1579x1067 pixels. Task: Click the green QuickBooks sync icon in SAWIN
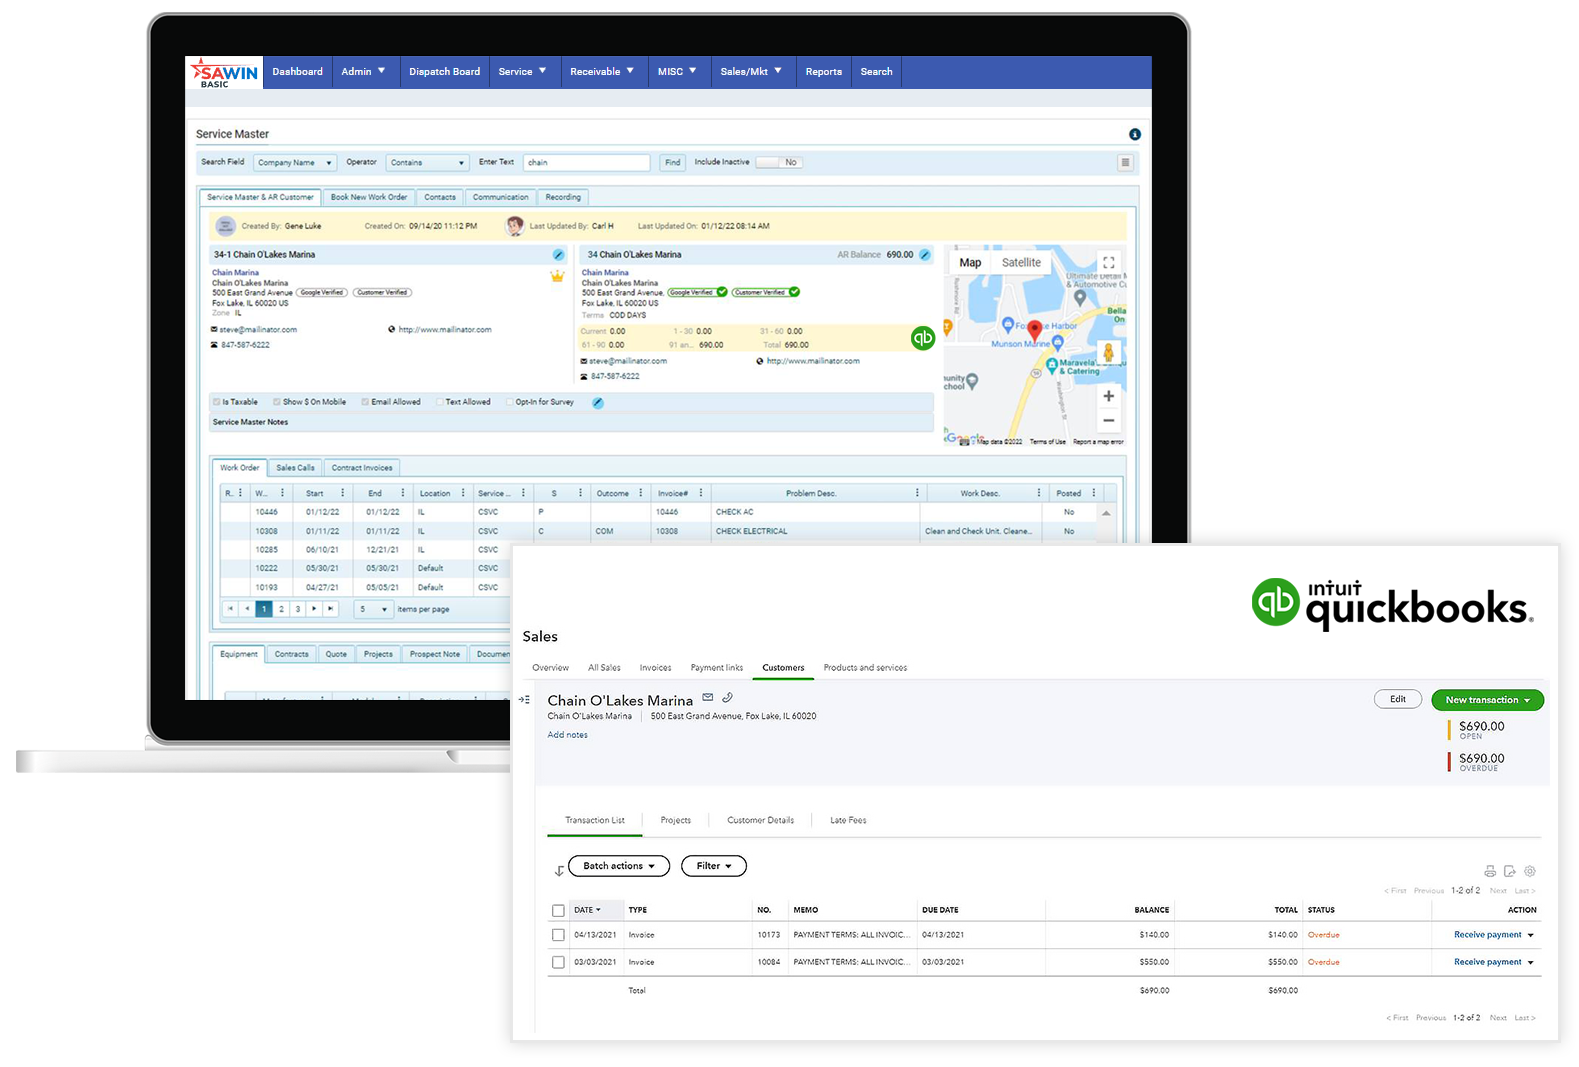tap(922, 338)
